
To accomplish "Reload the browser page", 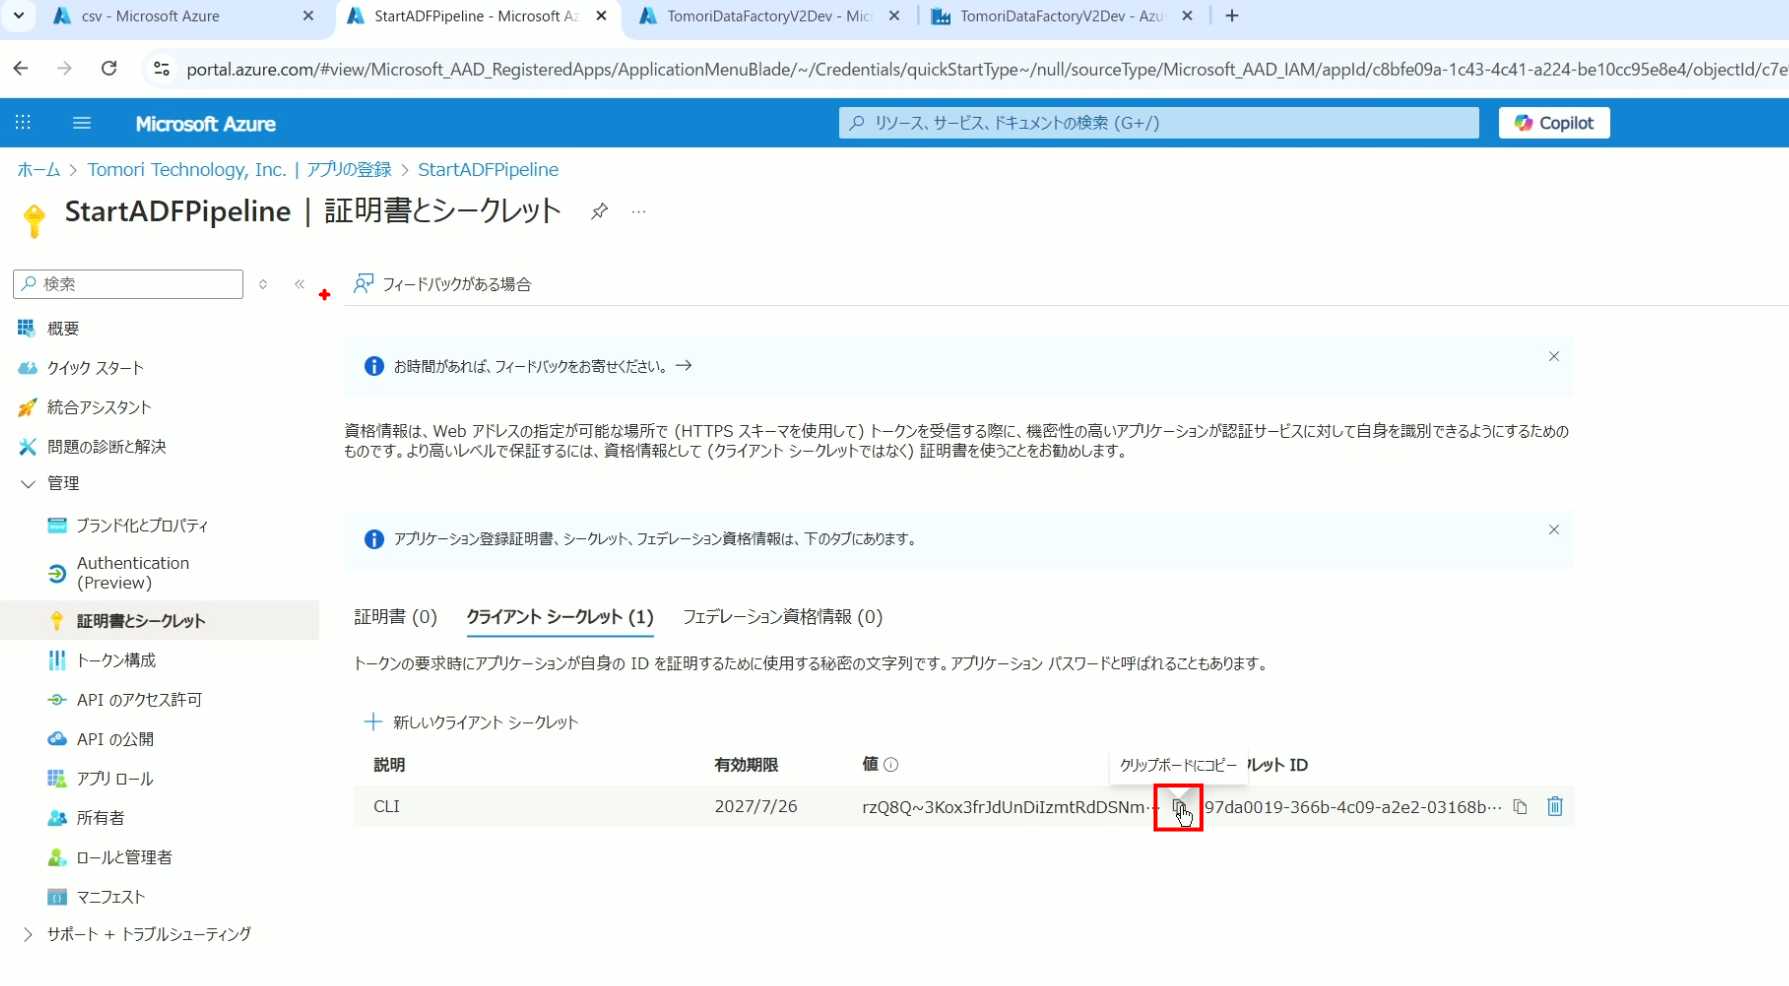I will (x=109, y=69).
